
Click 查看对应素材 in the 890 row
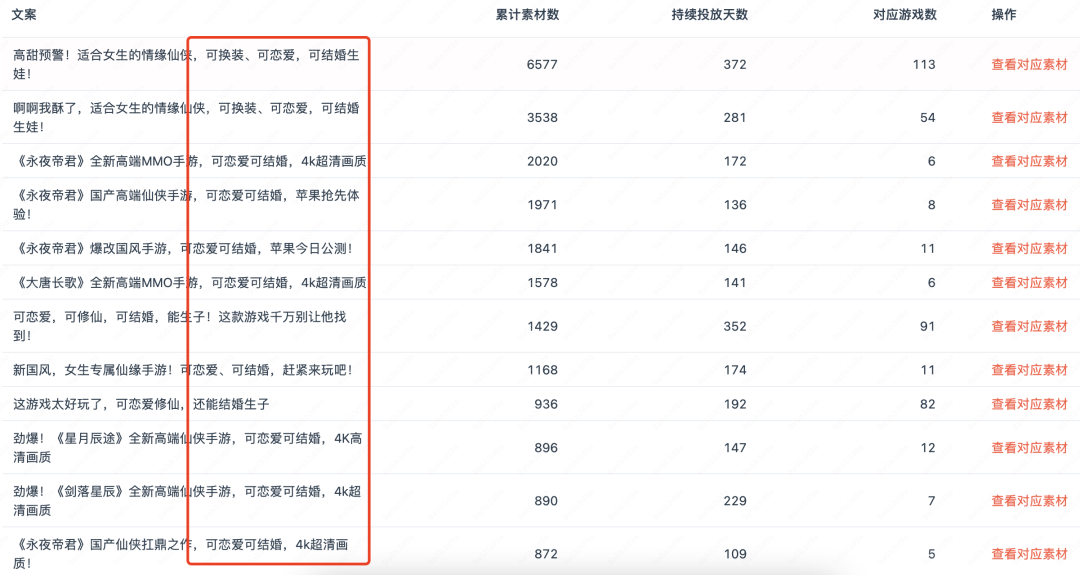click(1029, 501)
